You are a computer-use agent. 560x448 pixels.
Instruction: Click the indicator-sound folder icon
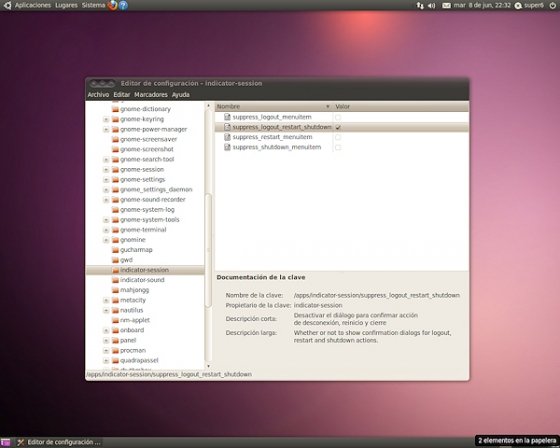115,280
